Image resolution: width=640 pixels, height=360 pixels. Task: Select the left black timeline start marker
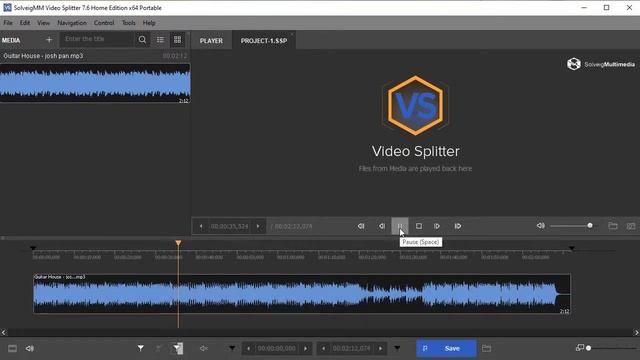(33, 248)
